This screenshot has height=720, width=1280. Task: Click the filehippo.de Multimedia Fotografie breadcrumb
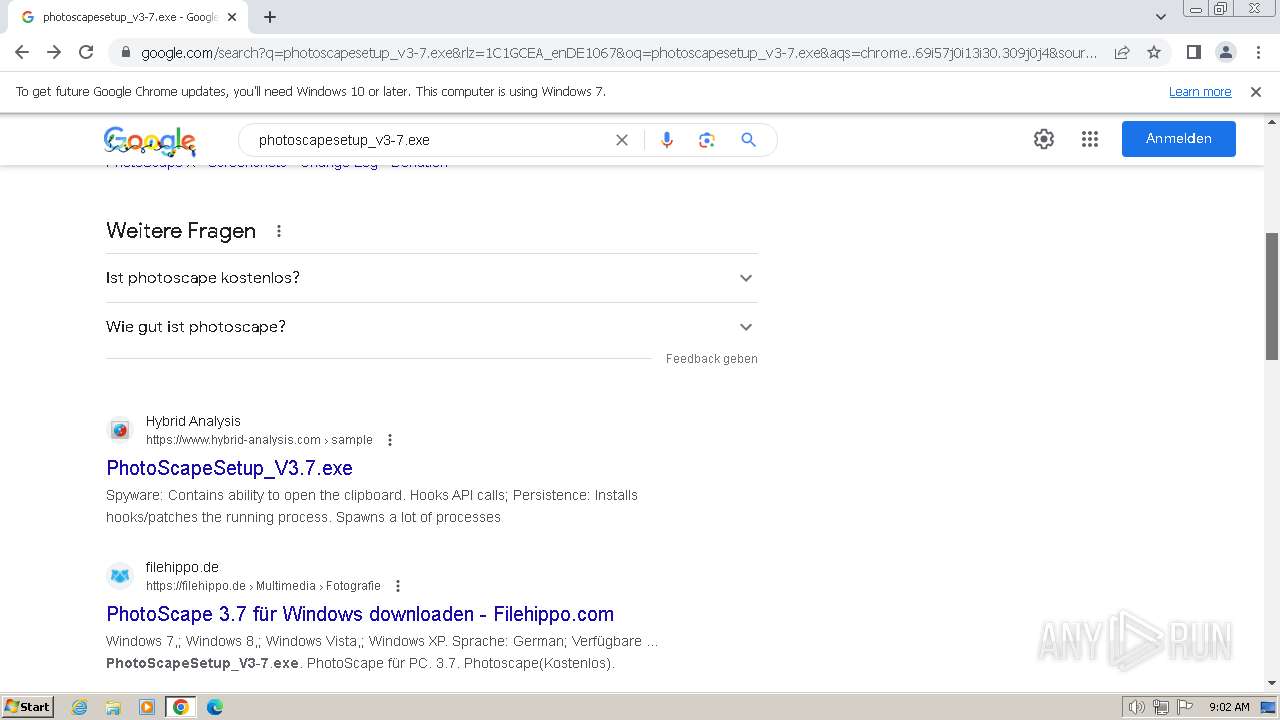coord(263,586)
